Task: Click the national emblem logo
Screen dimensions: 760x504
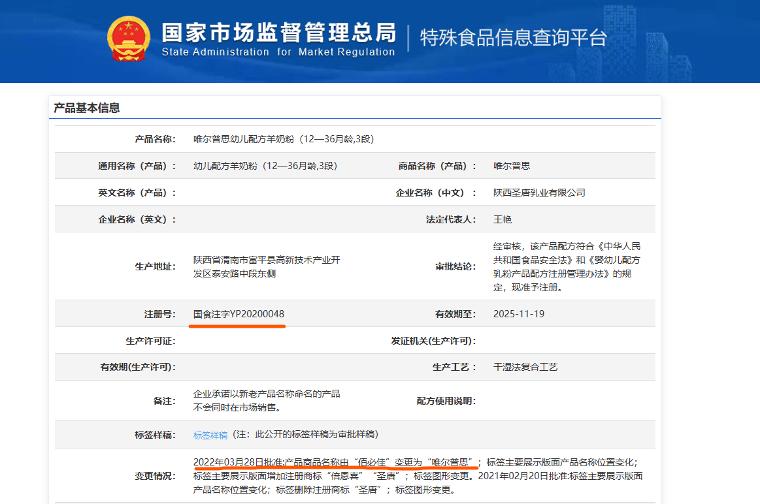Action: click(128, 38)
